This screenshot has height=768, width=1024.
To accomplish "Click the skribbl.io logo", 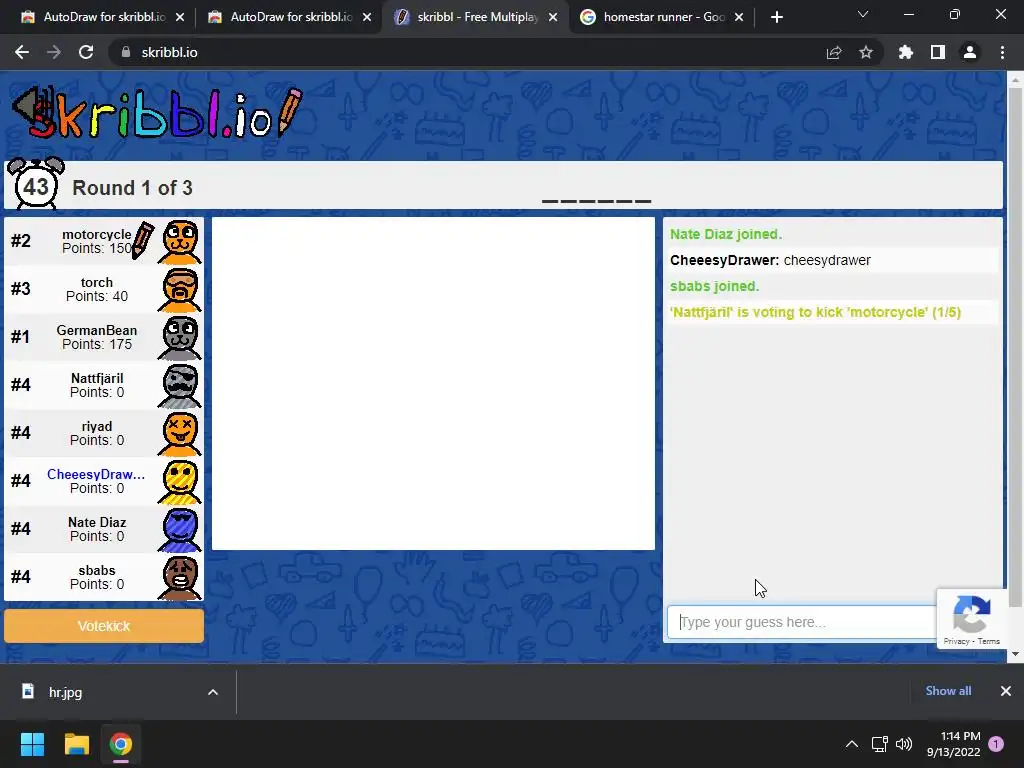I will click(x=157, y=114).
